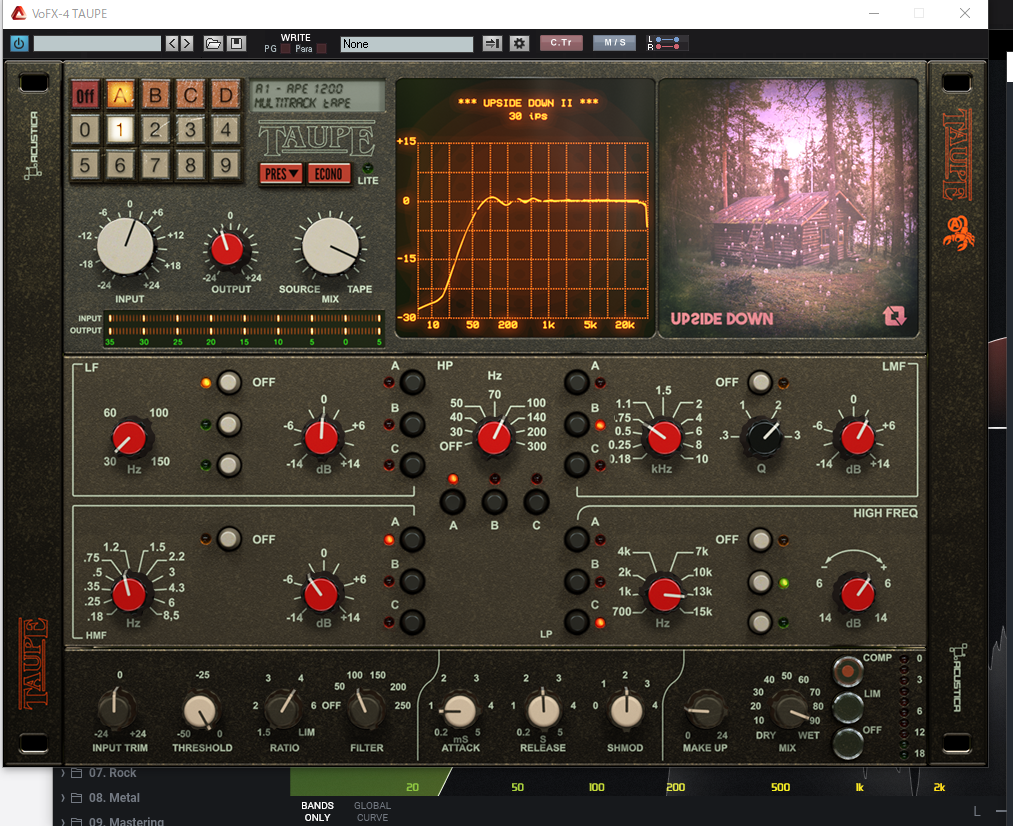Click the Upside Down cabin thumbnail
Screen dimensions: 1013x826
788,208
